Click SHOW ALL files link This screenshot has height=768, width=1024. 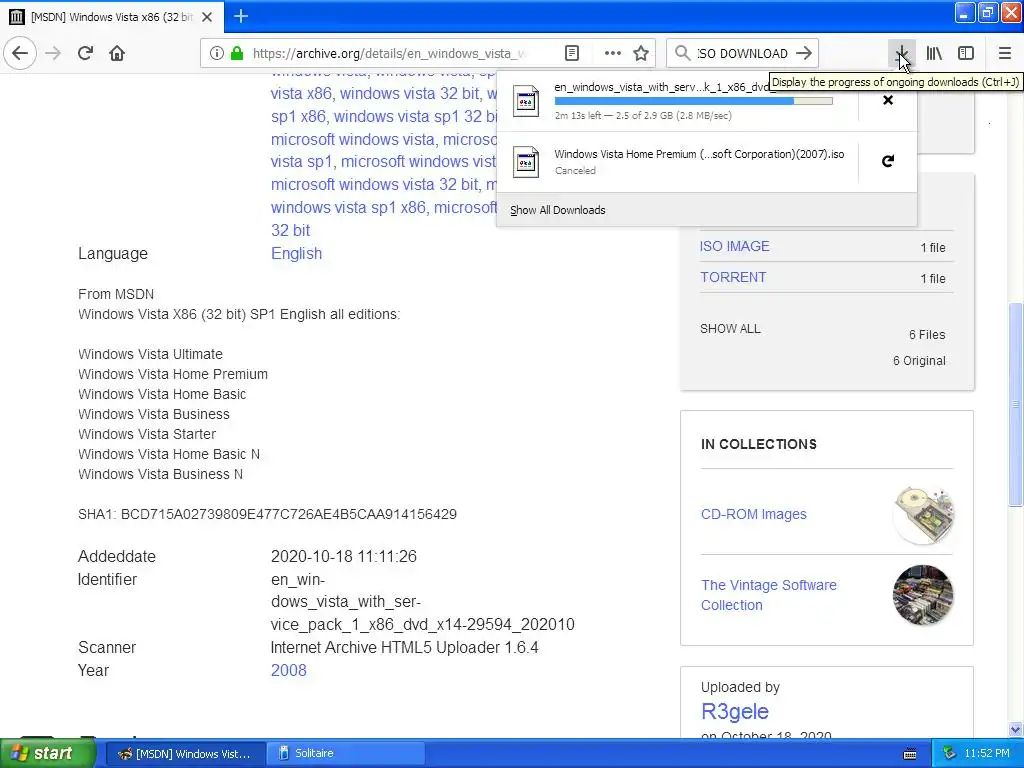(x=730, y=328)
